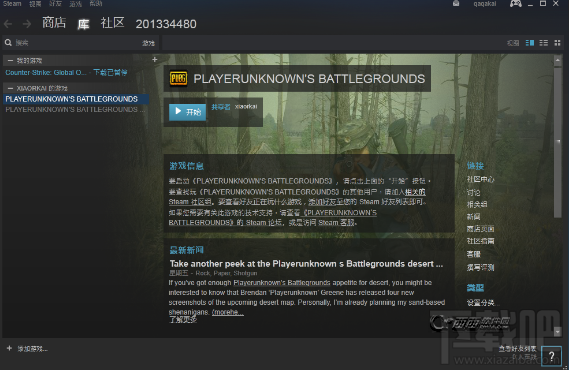Click the PUBG game logo icon
569x370 pixels.
(179, 78)
